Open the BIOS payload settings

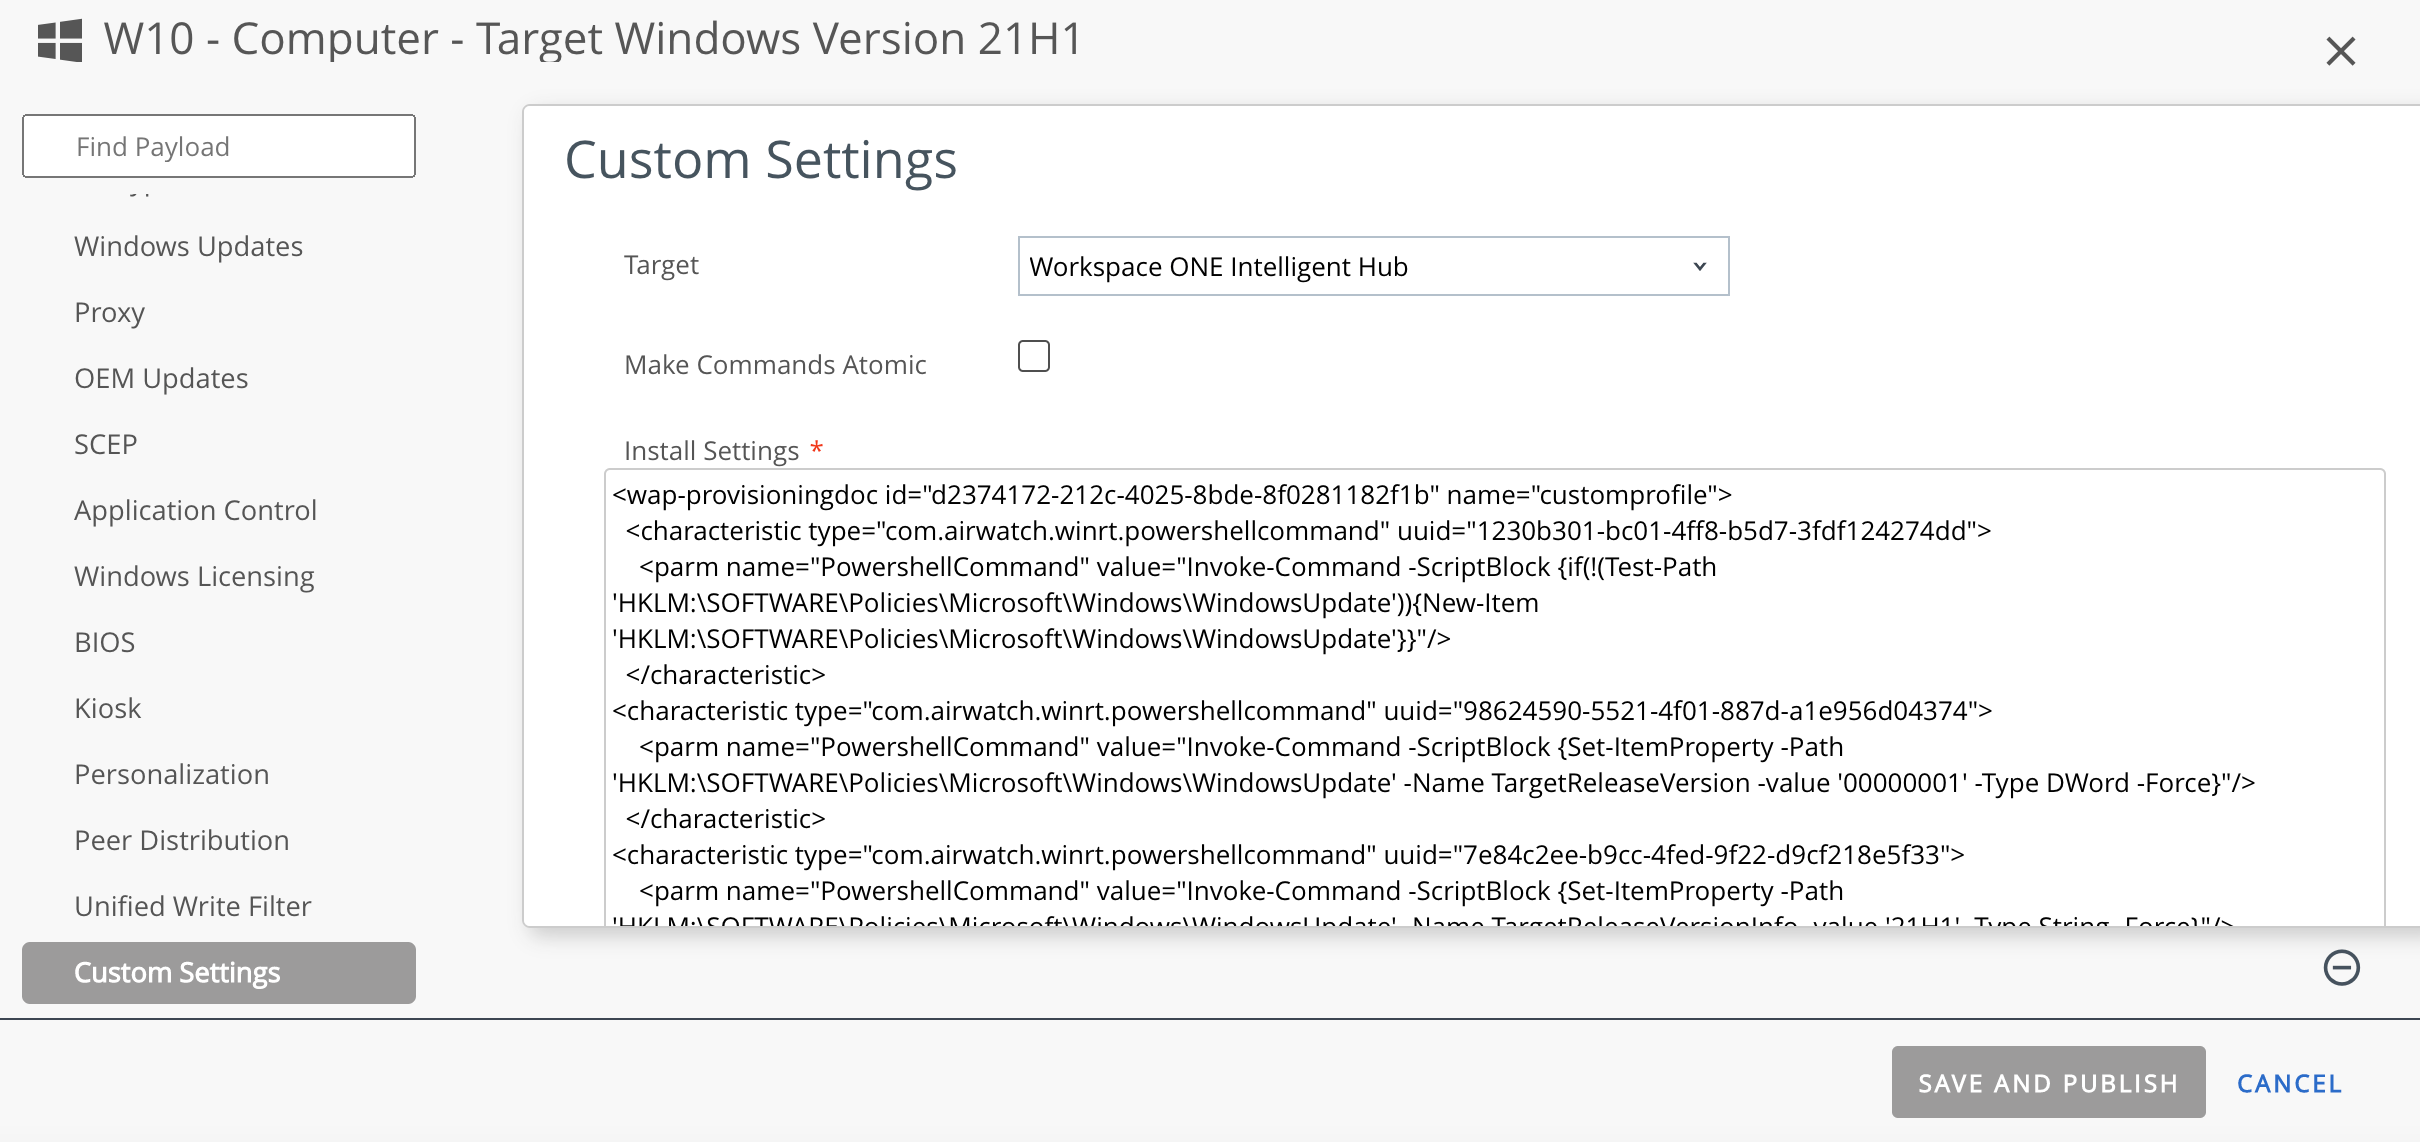[x=104, y=642]
